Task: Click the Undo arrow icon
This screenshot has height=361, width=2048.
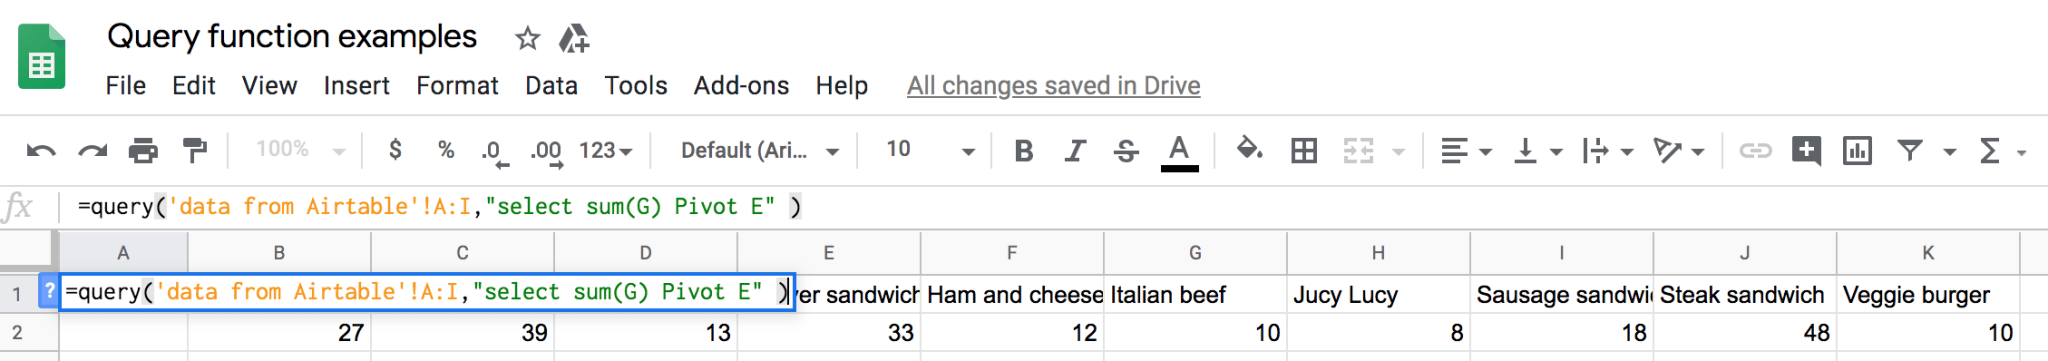Action: pyautogui.click(x=41, y=151)
